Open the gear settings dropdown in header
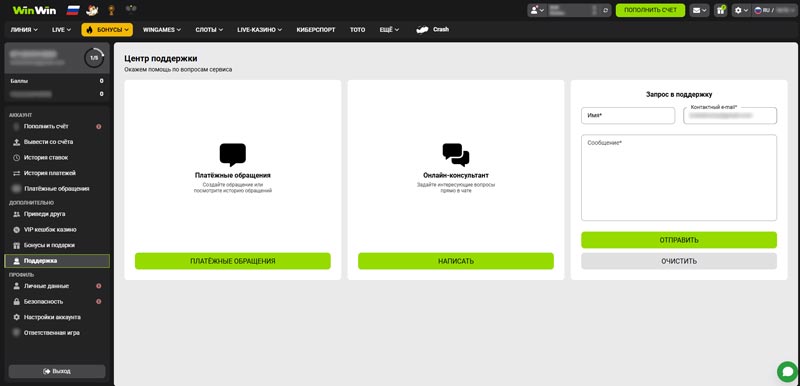The height and width of the screenshot is (386, 800). (x=741, y=10)
